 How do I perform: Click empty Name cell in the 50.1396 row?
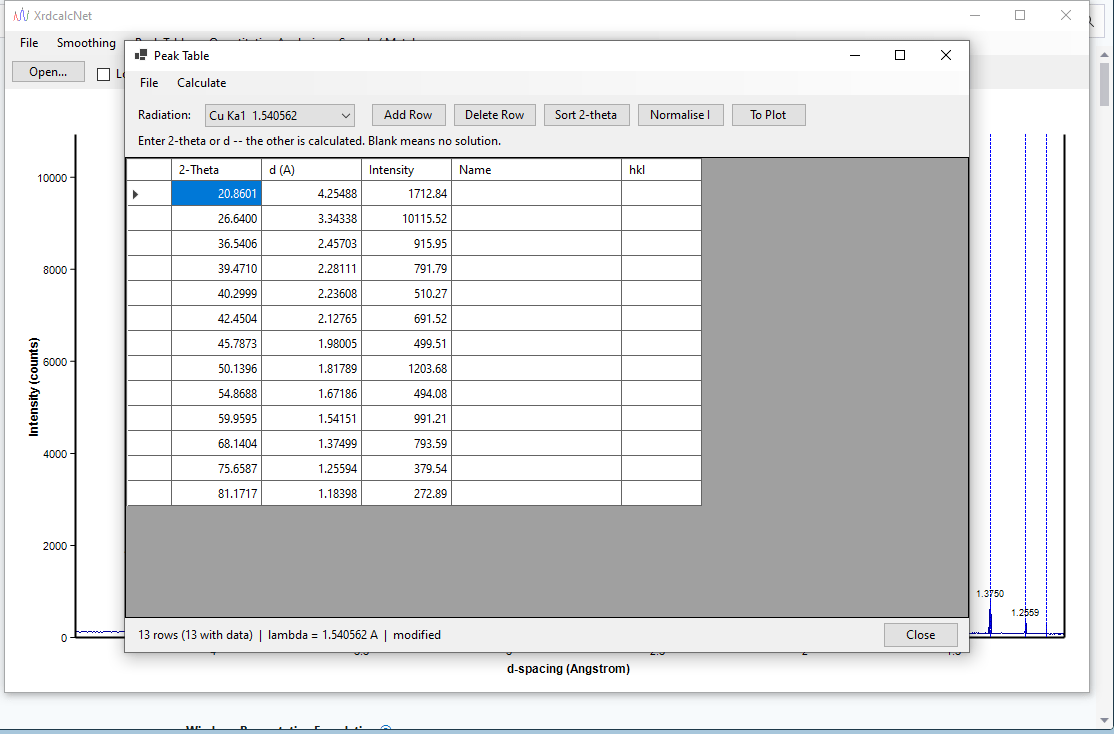tap(536, 368)
